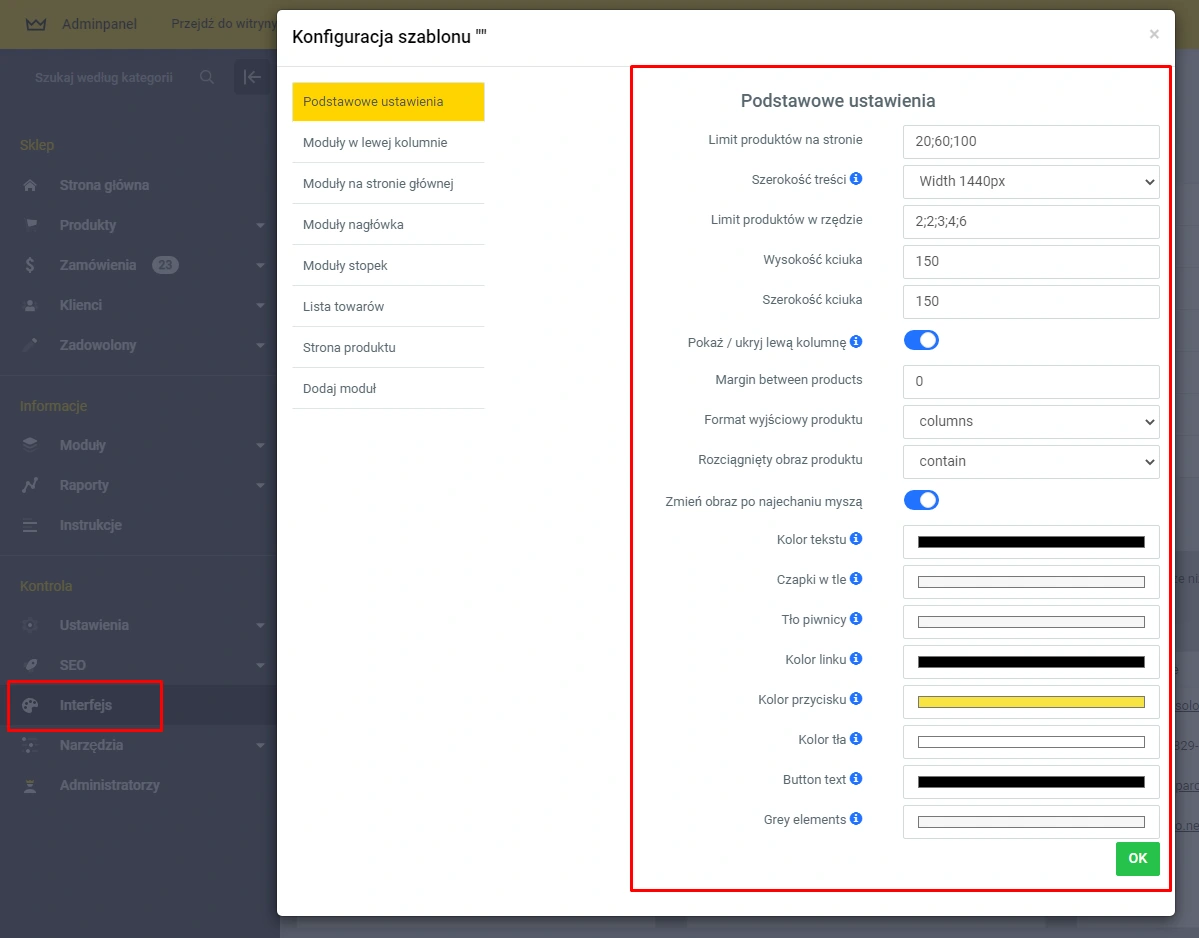This screenshot has width=1199, height=938.
Task: Click info icon next to Szerokość treści
Action: tap(856, 180)
